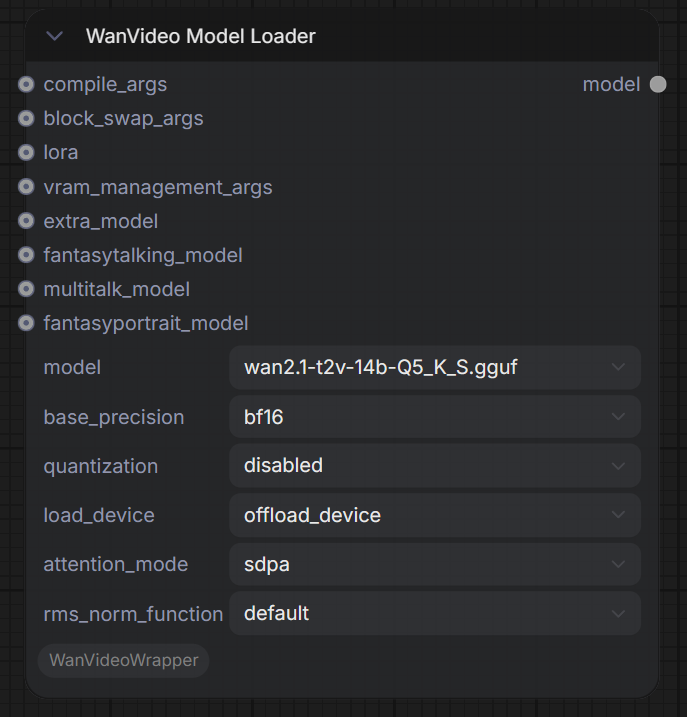Click the rms_norm_function label

pos(133,614)
